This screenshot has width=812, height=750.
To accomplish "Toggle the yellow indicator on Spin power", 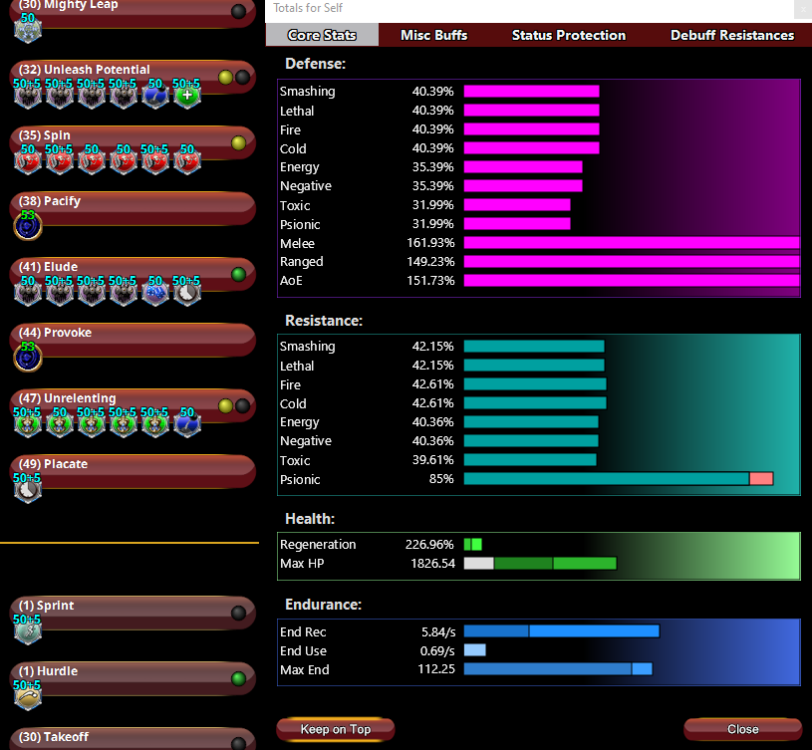I will coord(238,143).
